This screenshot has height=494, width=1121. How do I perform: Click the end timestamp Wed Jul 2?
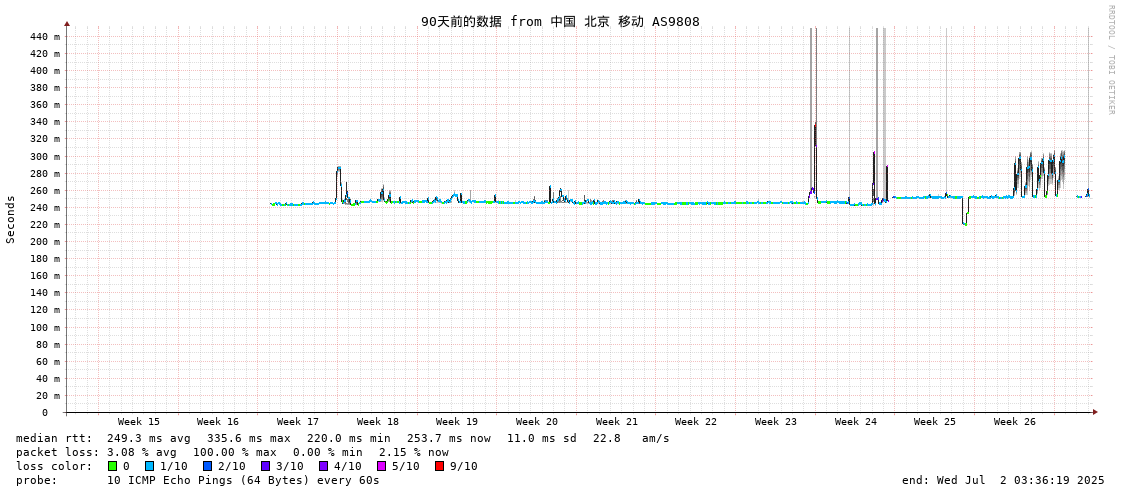[x=1004, y=480]
